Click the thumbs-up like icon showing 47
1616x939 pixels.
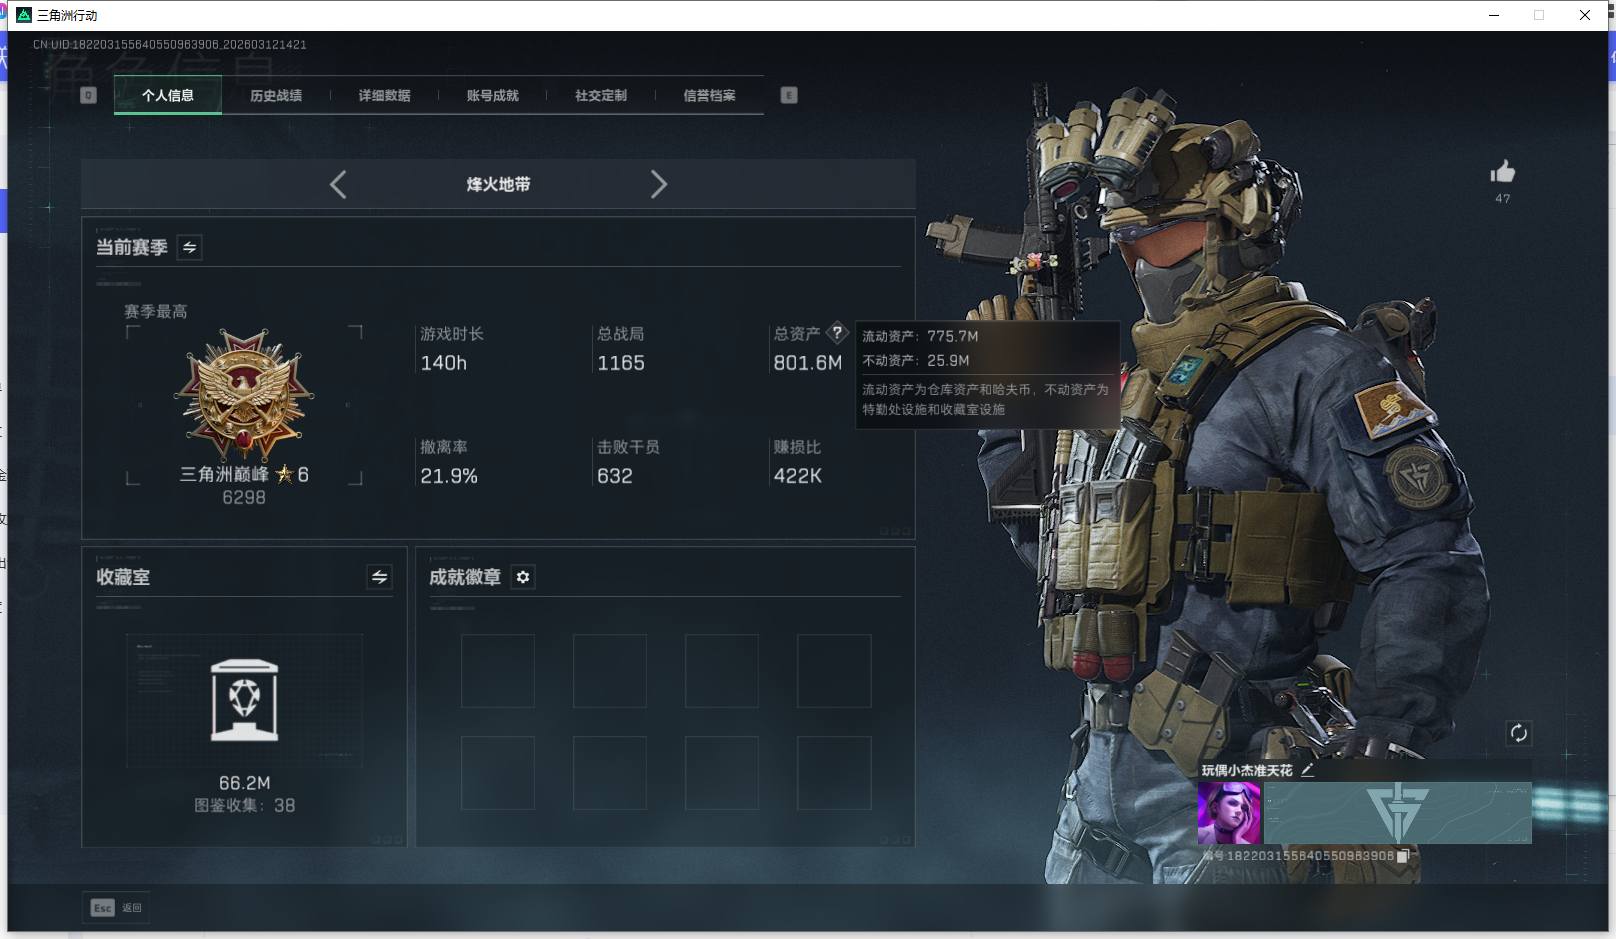tap(1503, 172)
